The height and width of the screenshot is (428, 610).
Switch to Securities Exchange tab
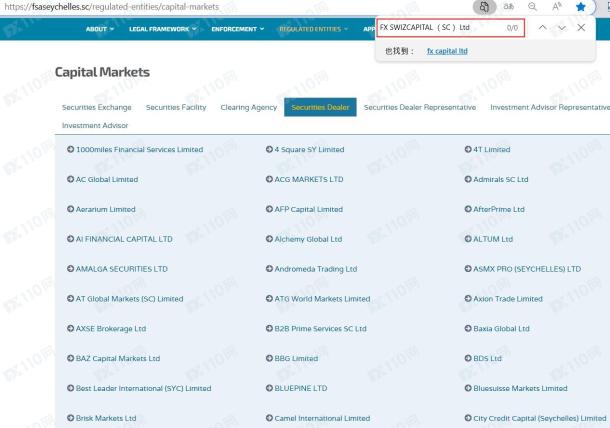point(96,107)
